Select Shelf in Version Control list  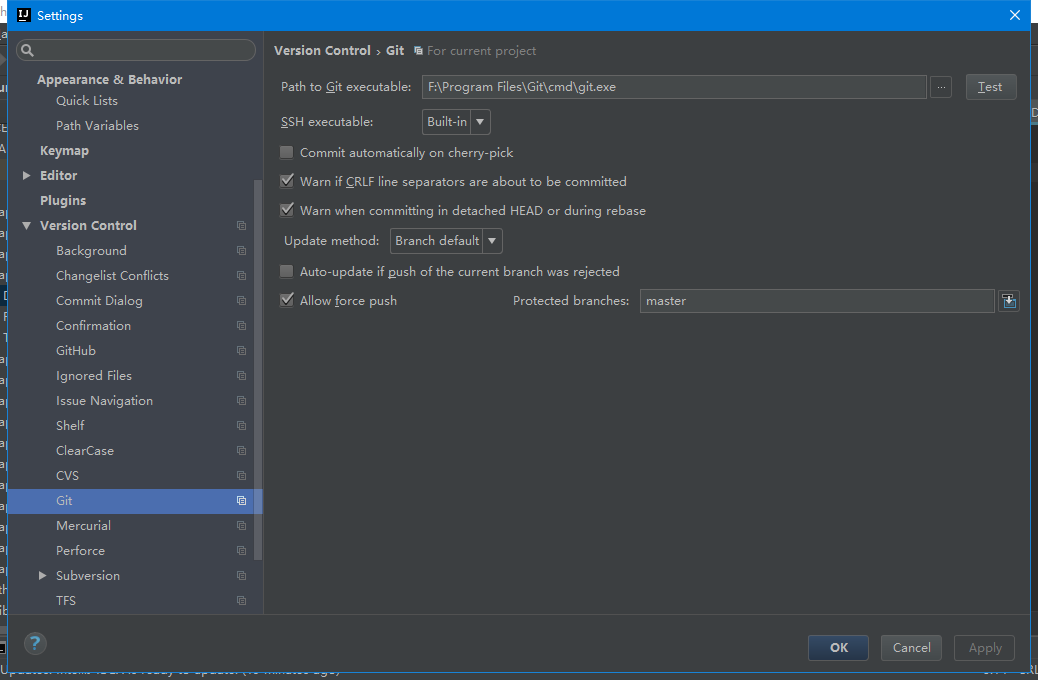tap(70, 426)
